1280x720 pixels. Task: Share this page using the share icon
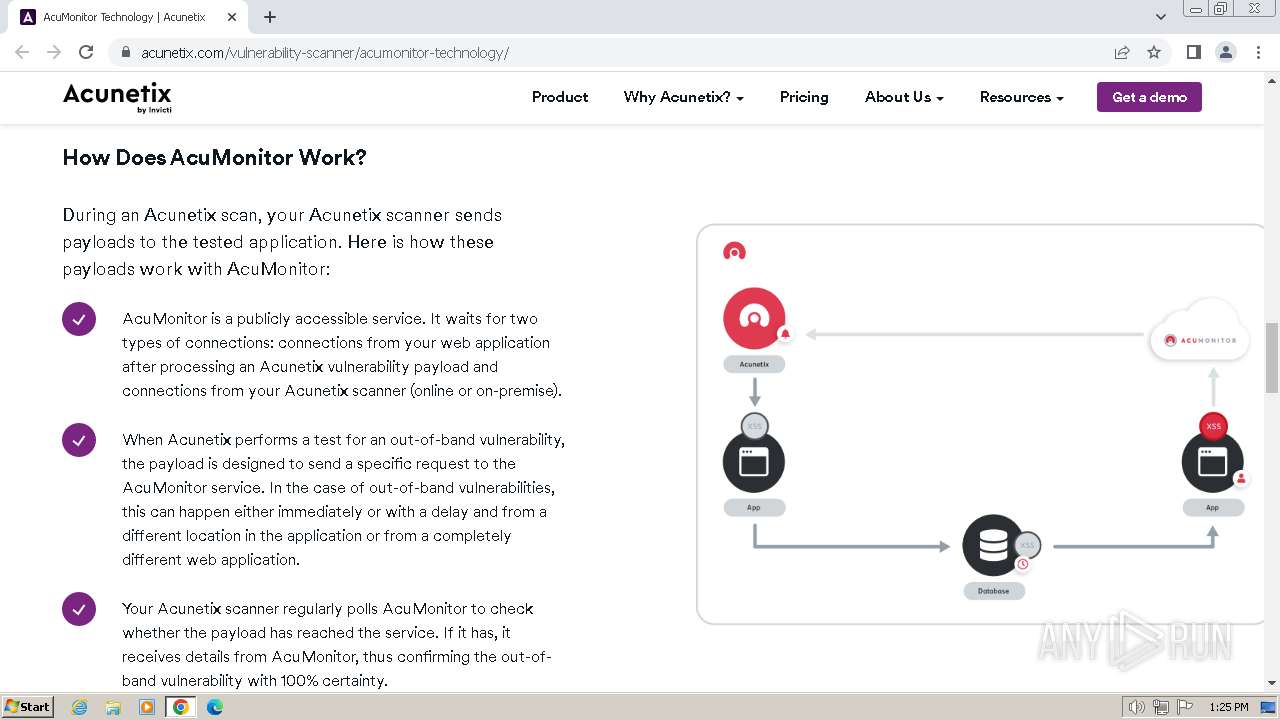point(1122,52)
